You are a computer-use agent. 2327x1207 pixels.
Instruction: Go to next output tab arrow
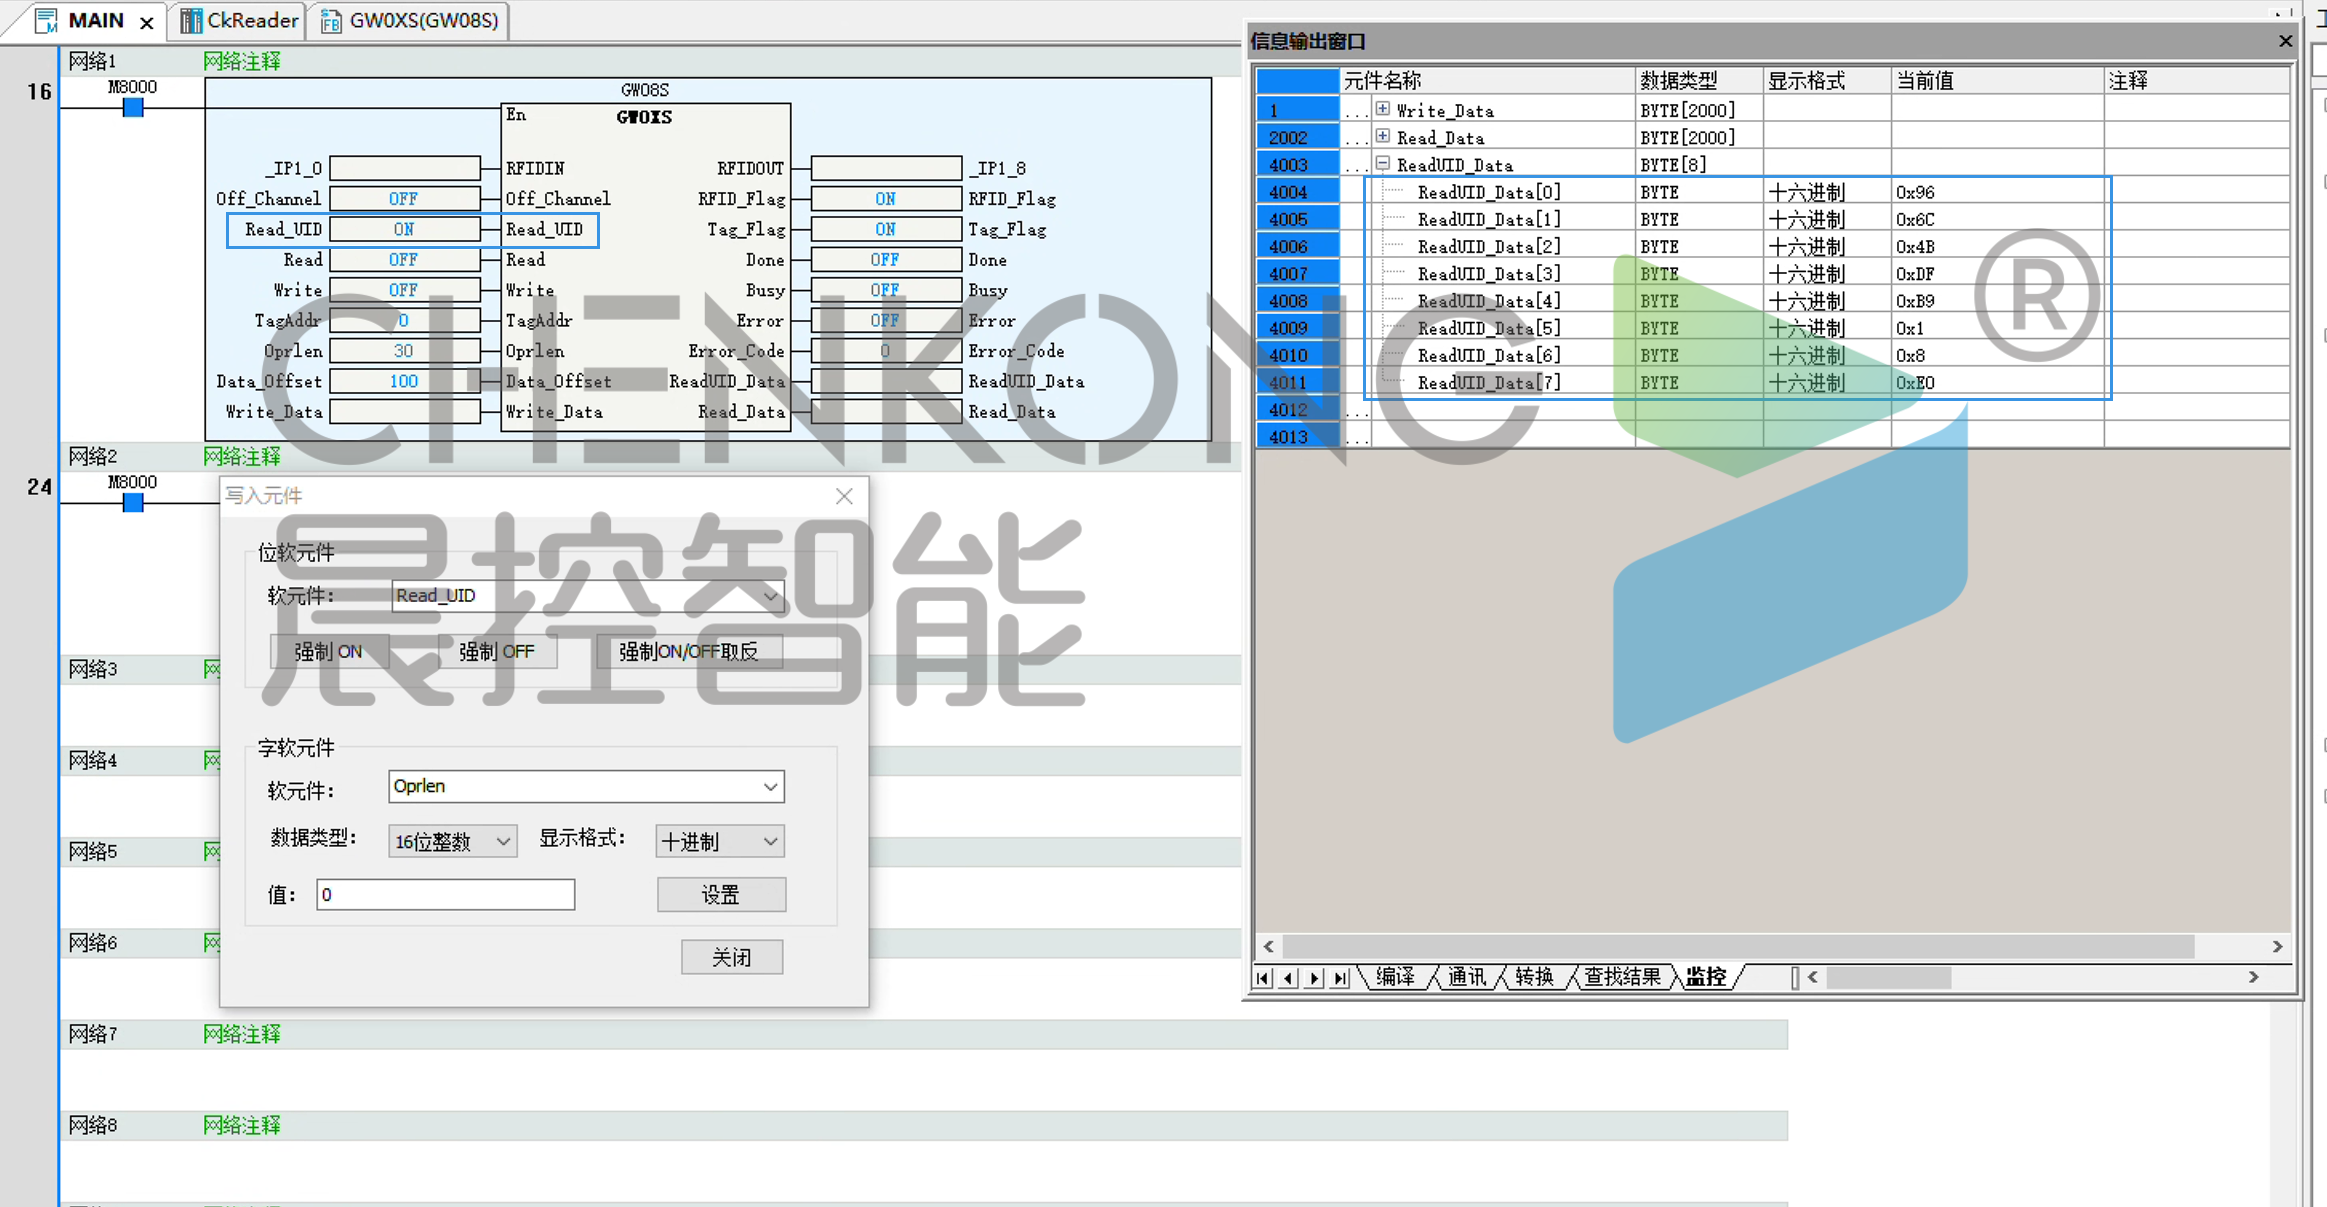(1315, 978)
